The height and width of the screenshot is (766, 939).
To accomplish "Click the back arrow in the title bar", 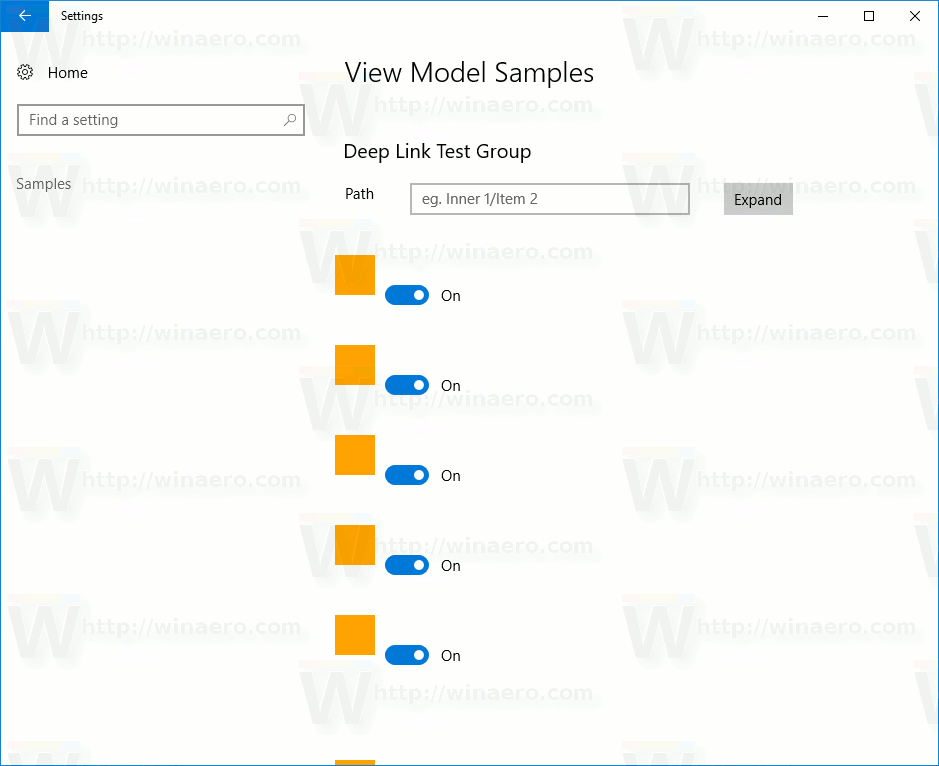I will point(24,16).
